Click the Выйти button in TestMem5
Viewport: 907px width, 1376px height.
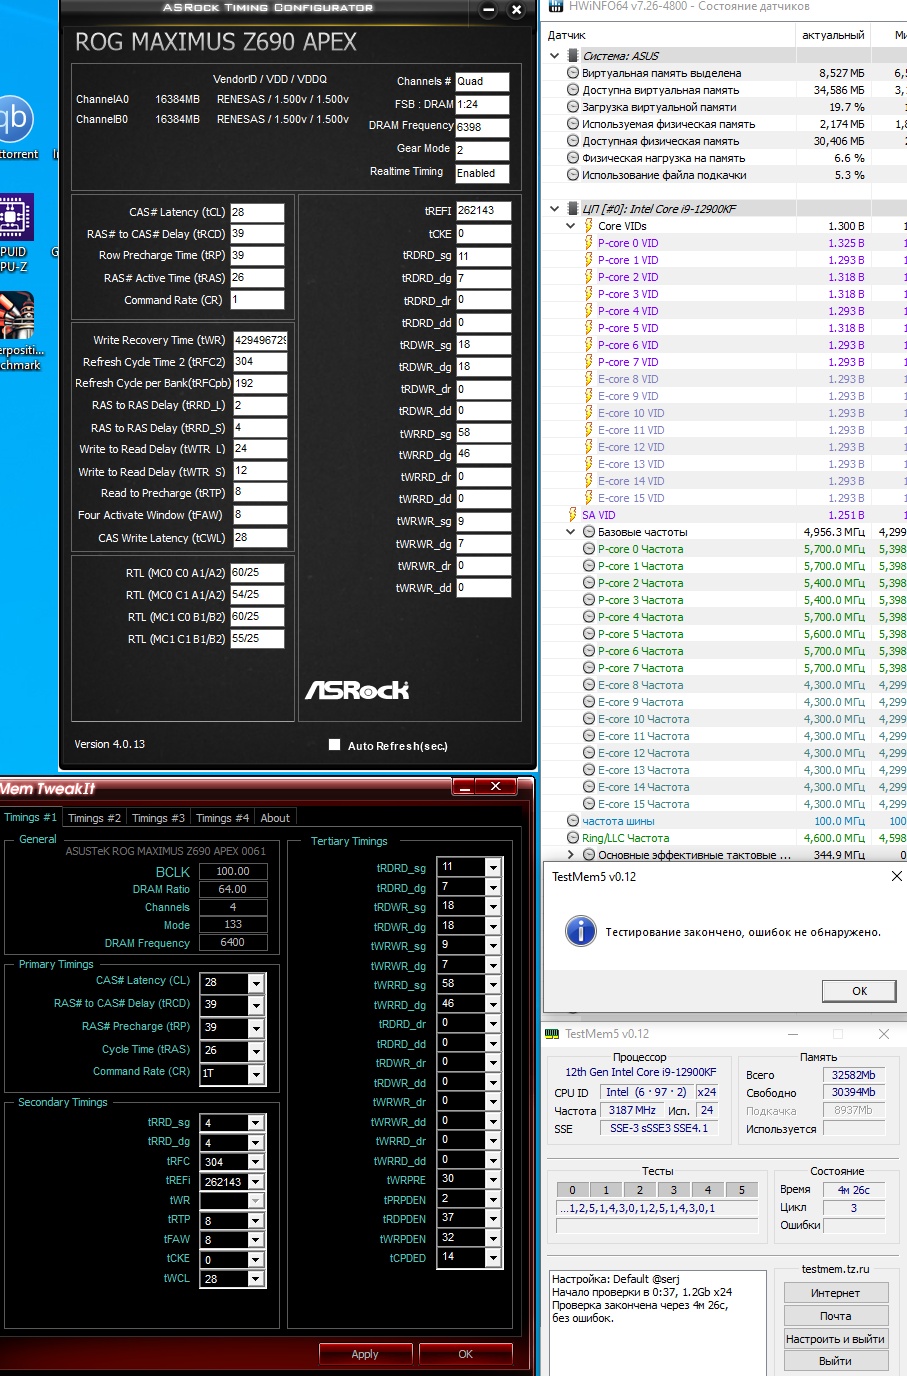[835, 1361]
